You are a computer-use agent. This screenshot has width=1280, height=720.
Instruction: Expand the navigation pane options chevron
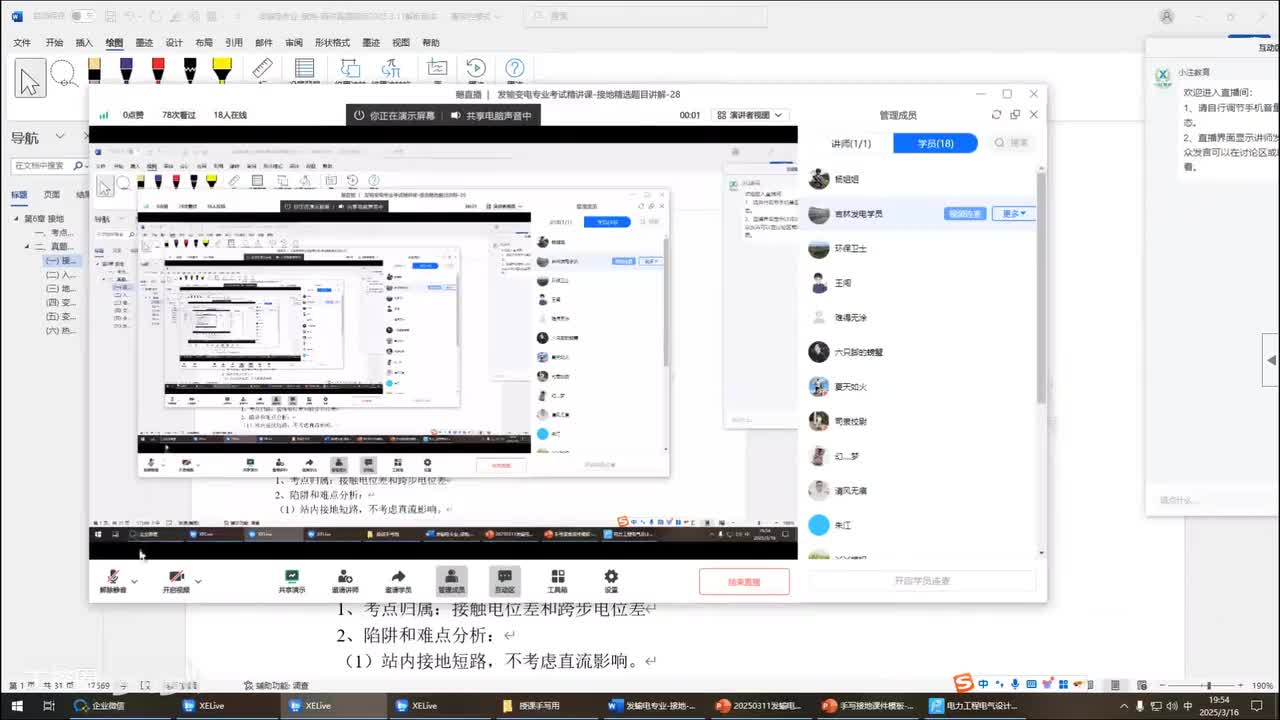tap(60, 137)
